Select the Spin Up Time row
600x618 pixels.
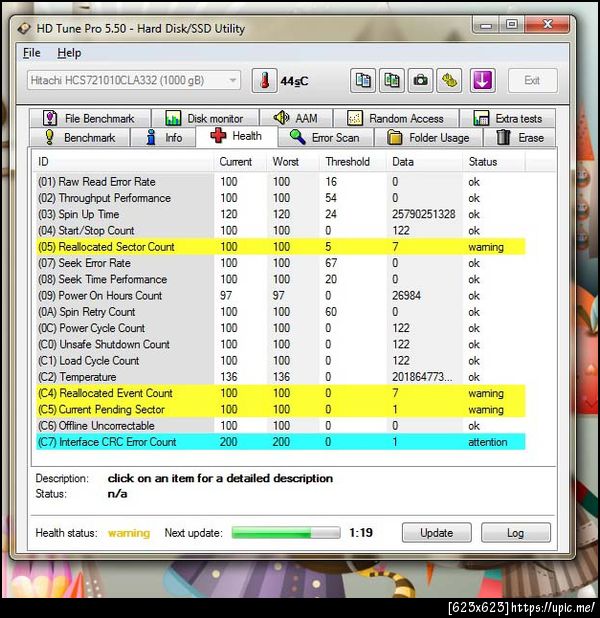coord(281,214)
